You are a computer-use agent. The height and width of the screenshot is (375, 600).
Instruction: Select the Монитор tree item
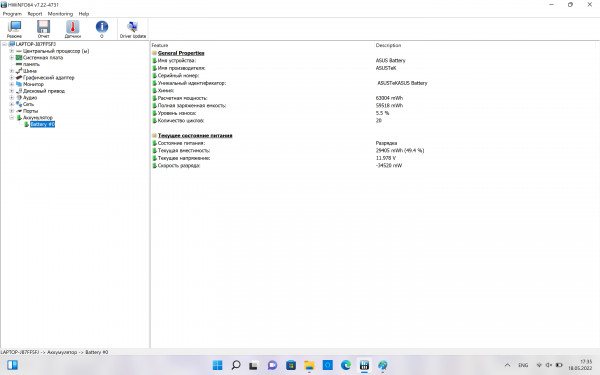click(x=33, y=84)
